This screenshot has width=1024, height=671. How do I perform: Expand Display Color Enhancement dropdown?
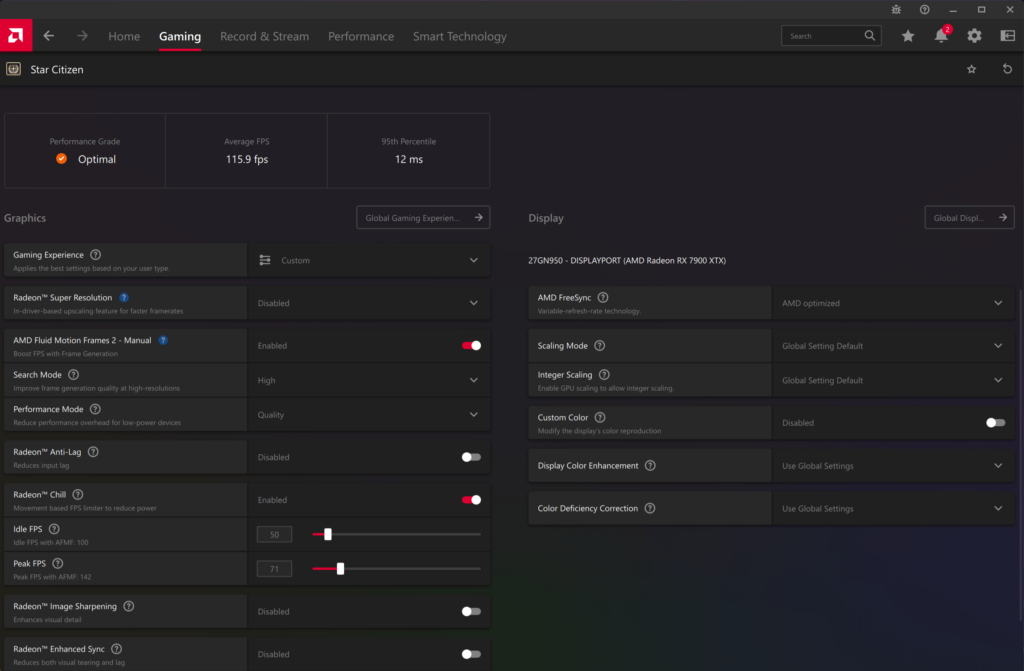click(x=893, y=466)
